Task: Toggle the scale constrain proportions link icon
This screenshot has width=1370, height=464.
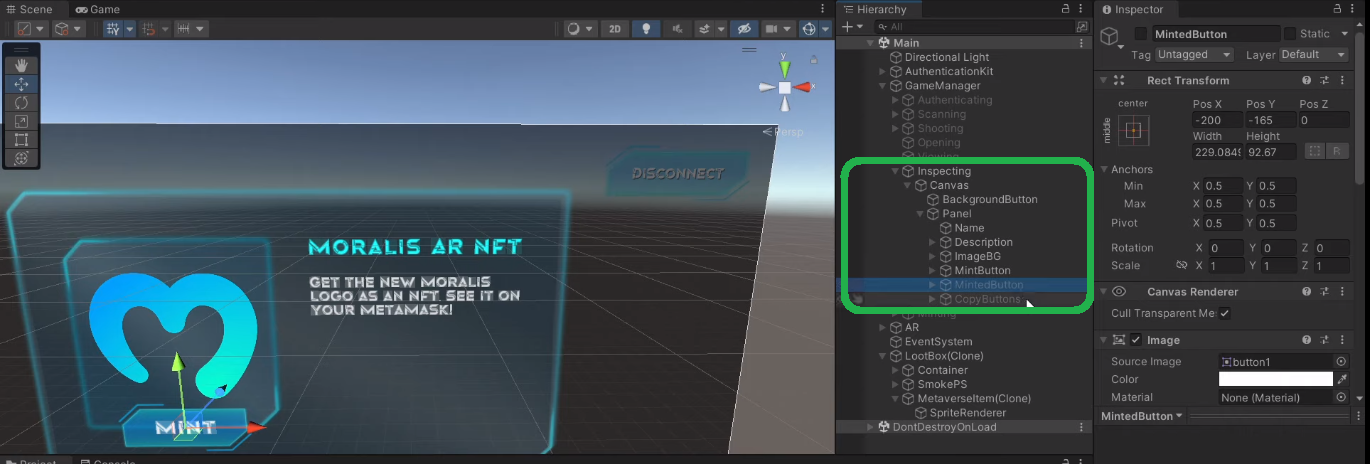Action: coord(1180,266)
